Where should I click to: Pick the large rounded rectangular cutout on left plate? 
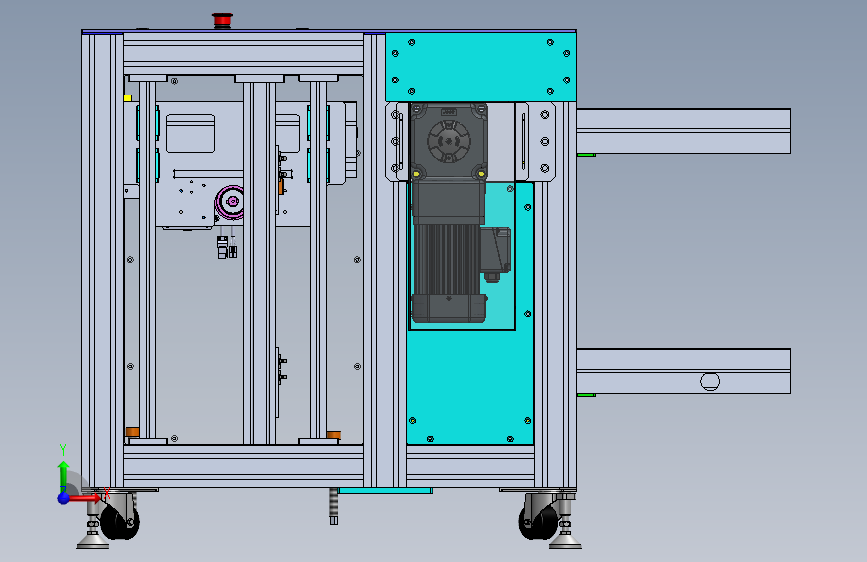tap(190, 133)
